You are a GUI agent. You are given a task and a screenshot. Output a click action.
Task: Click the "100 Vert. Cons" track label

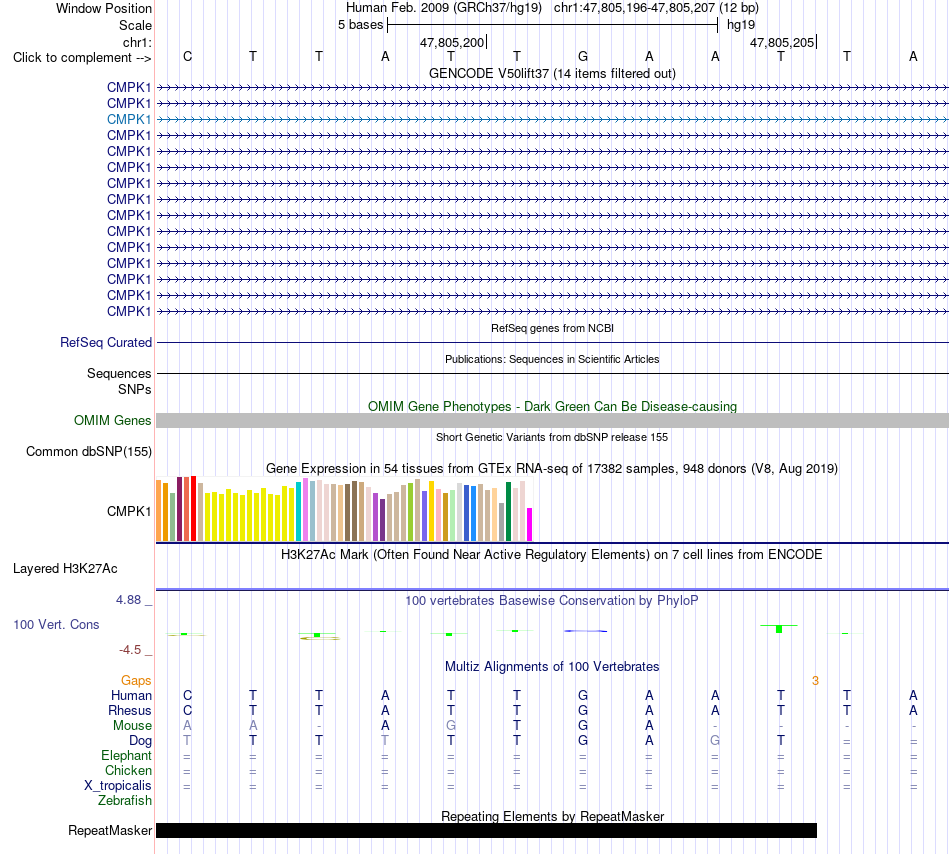tap(56, 624)
